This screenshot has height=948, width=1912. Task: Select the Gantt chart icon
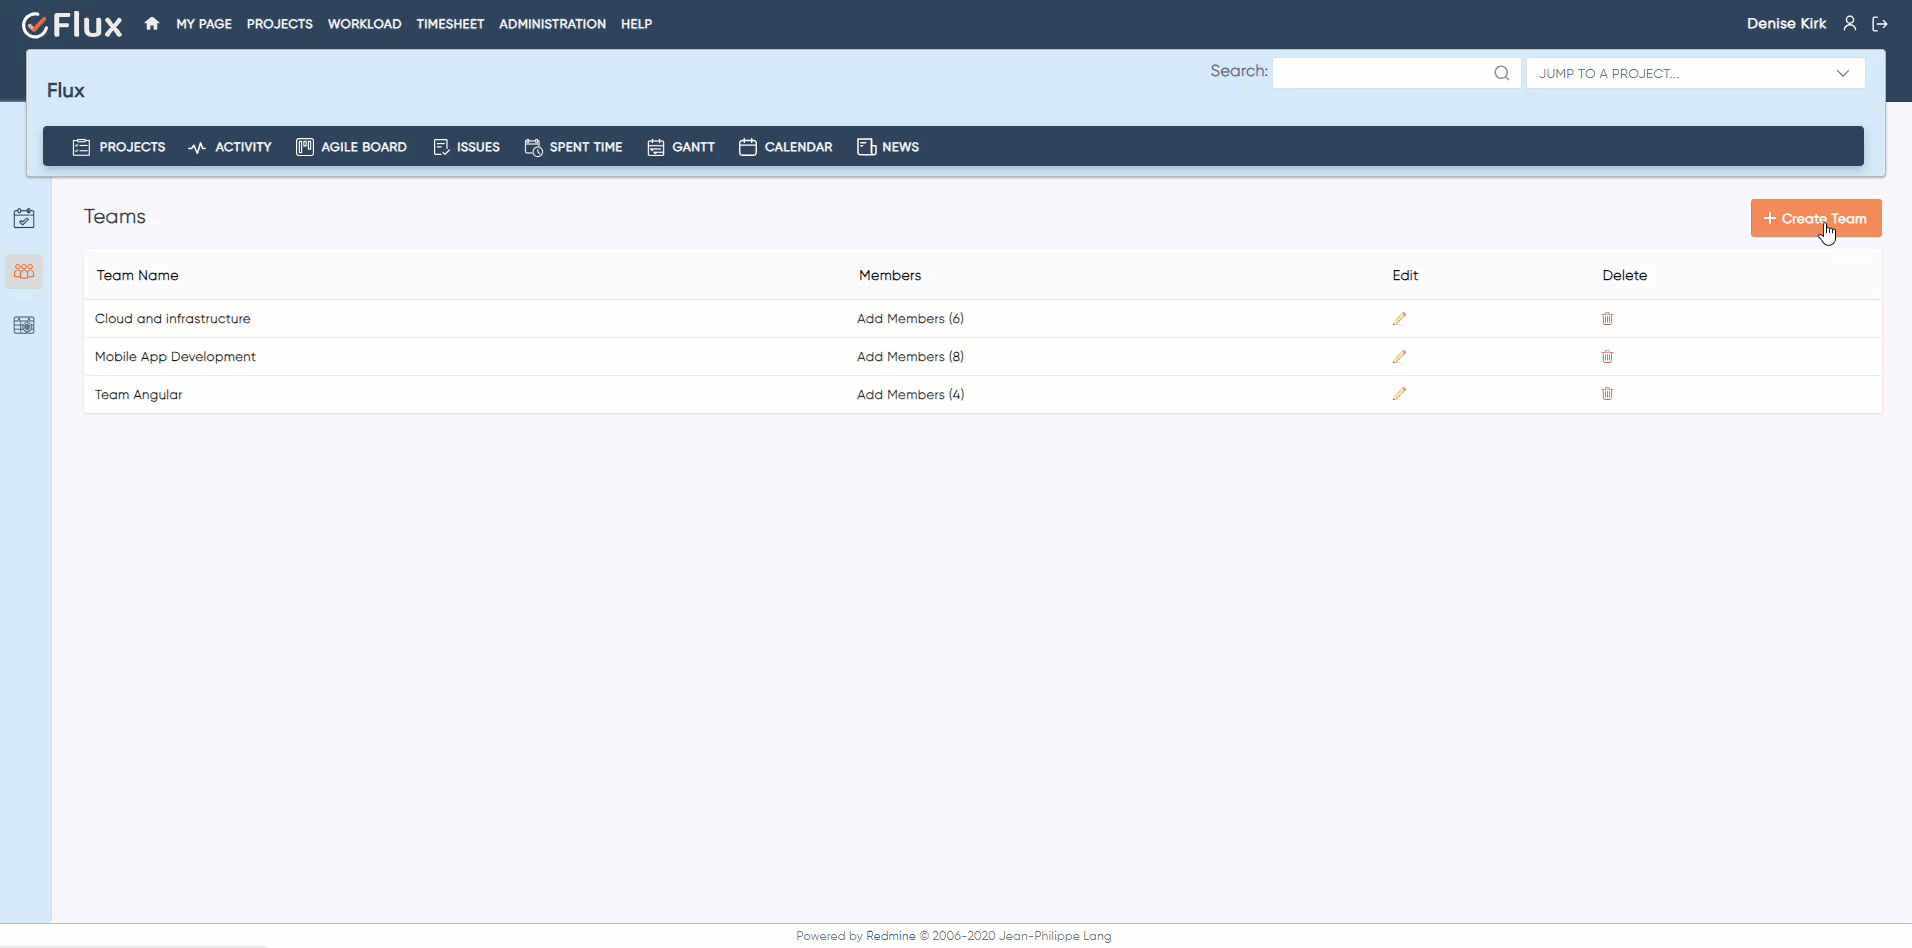(656, 147)
